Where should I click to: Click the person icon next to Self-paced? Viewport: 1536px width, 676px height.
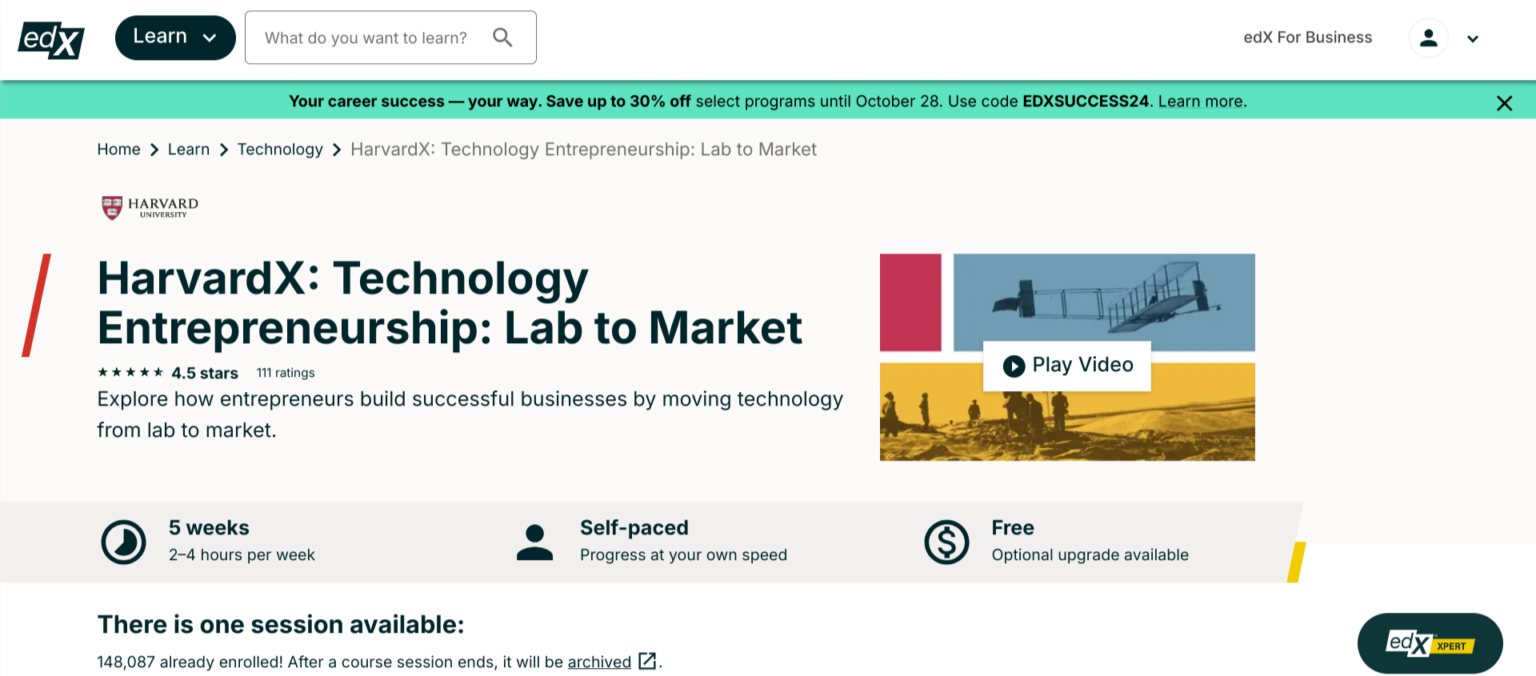535,541
